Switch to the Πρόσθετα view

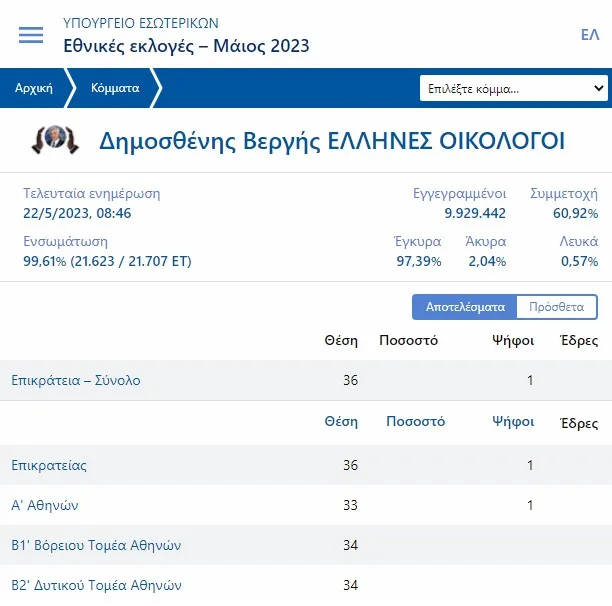(557, 307)
